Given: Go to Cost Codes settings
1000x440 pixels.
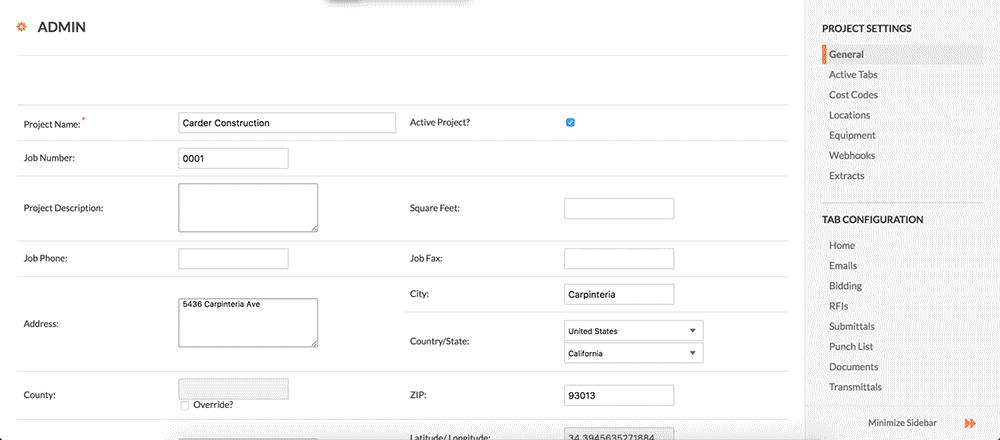Looking at the screenshot, I should tap(853, 95).
